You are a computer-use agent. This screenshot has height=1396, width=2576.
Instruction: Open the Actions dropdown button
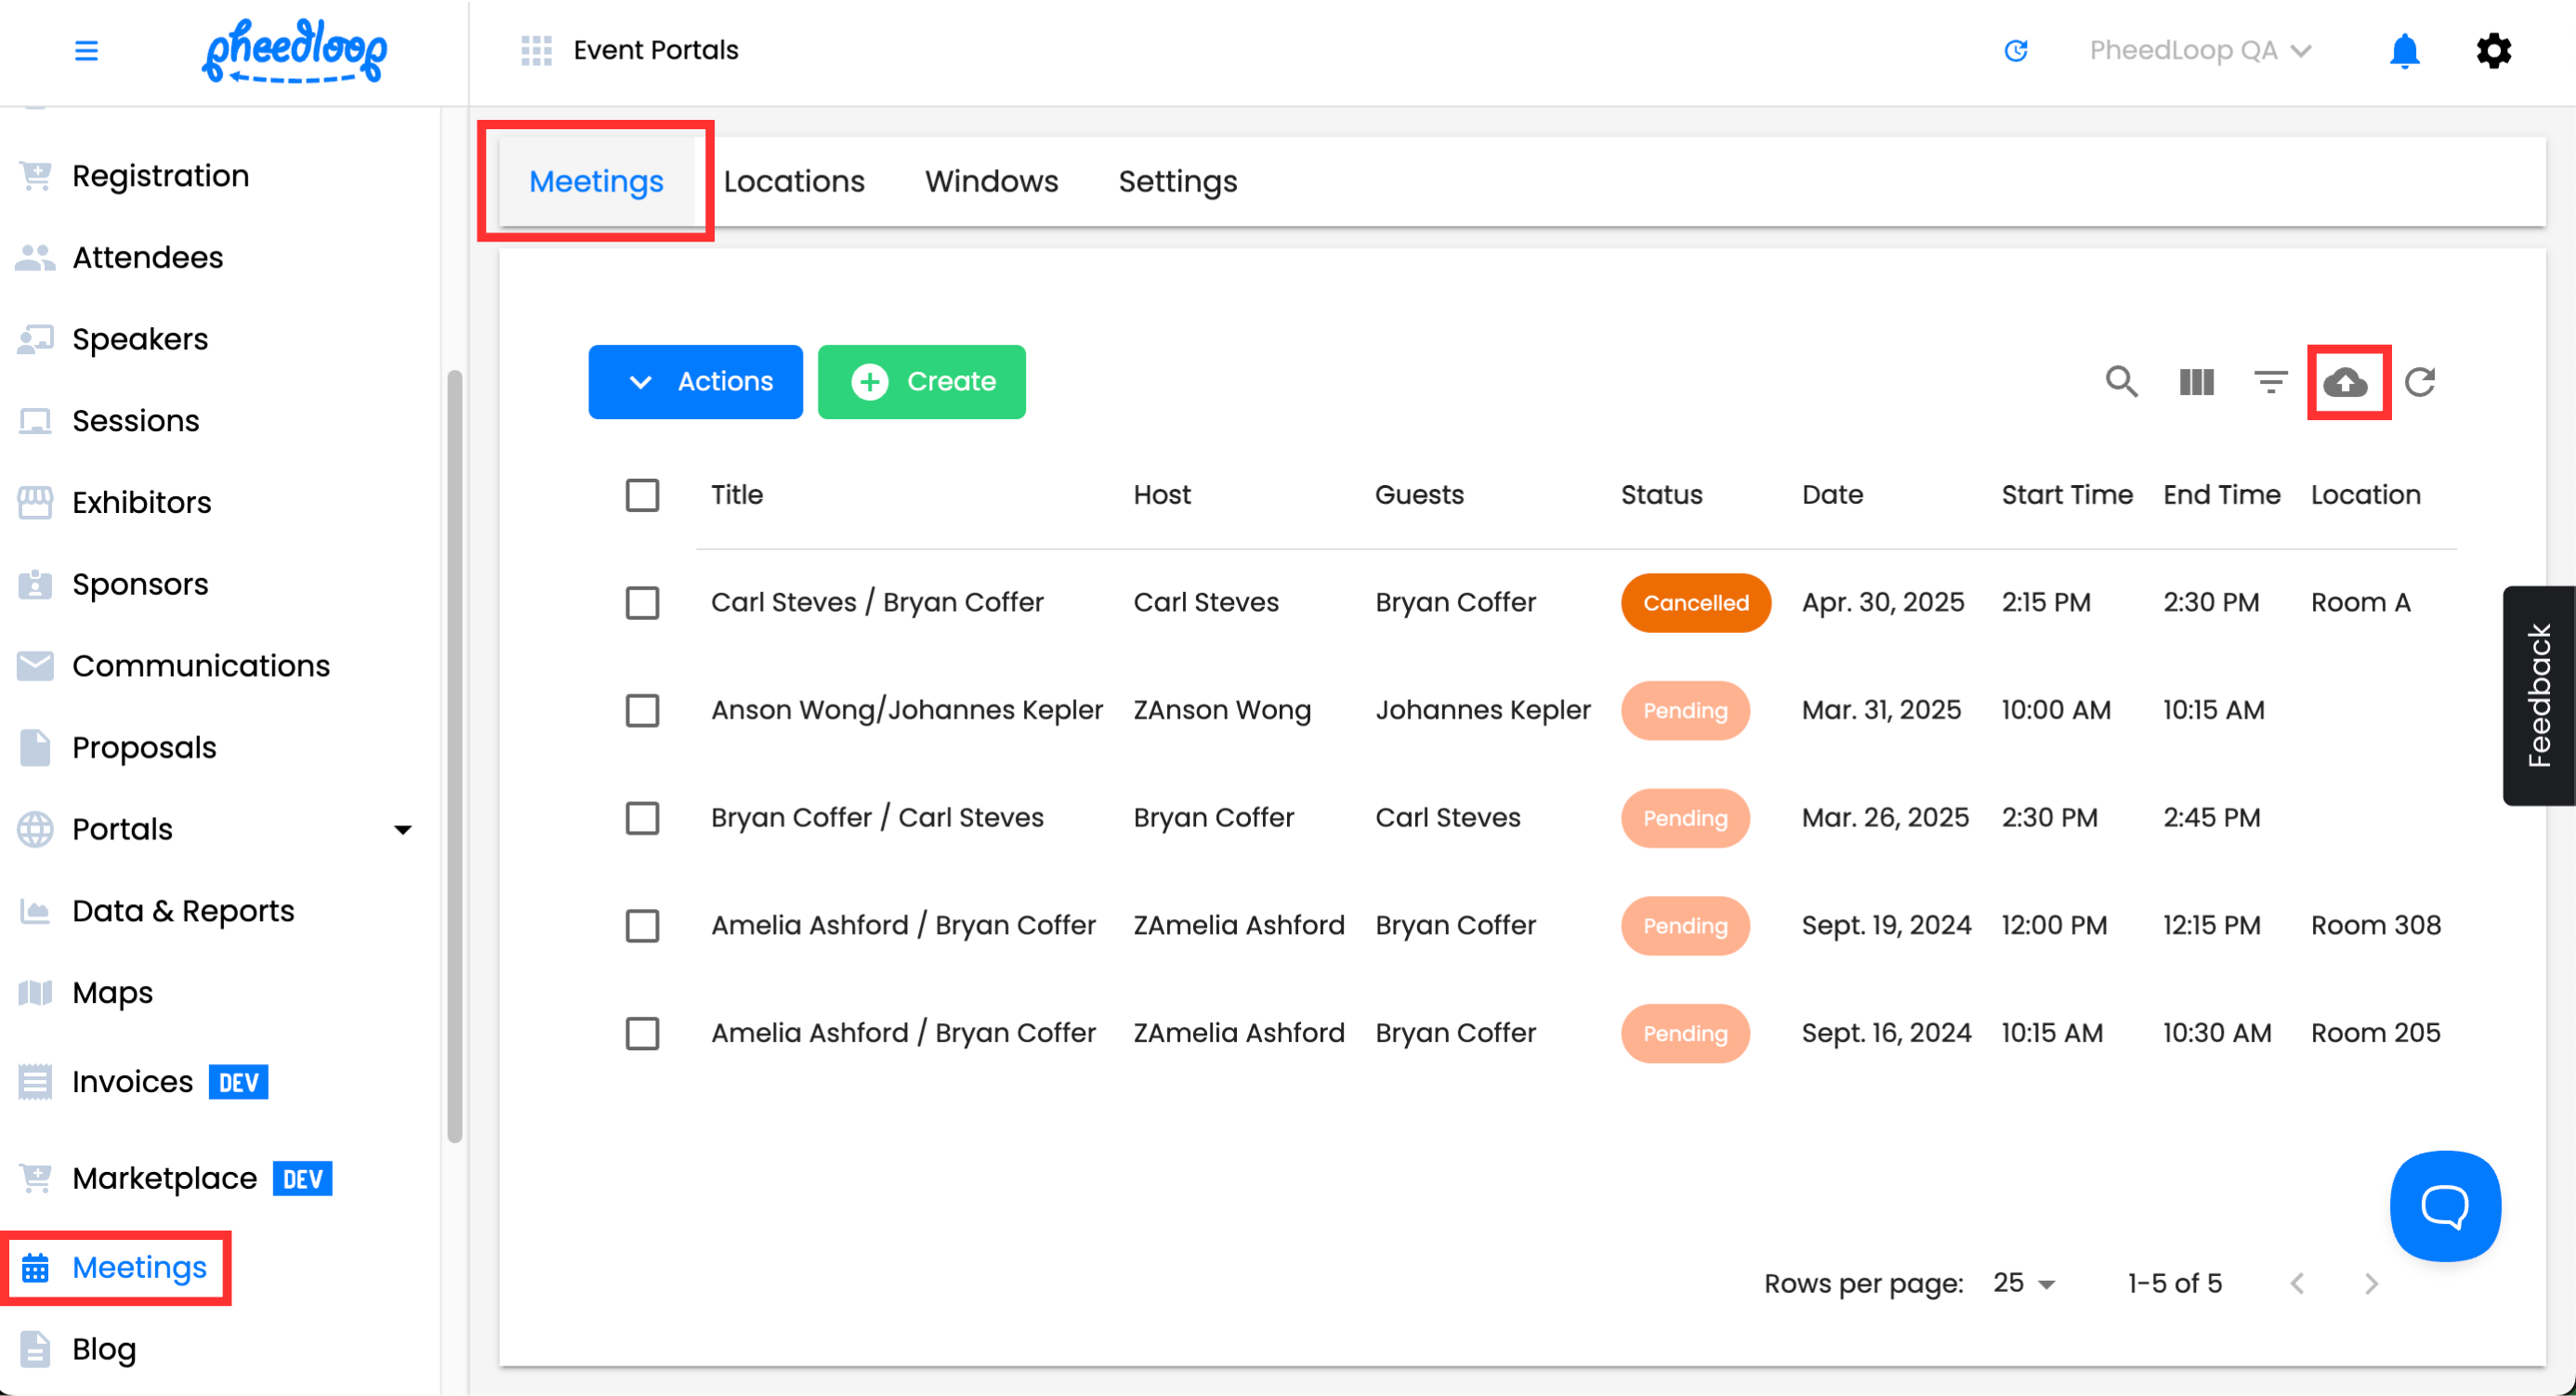(695, 382)
